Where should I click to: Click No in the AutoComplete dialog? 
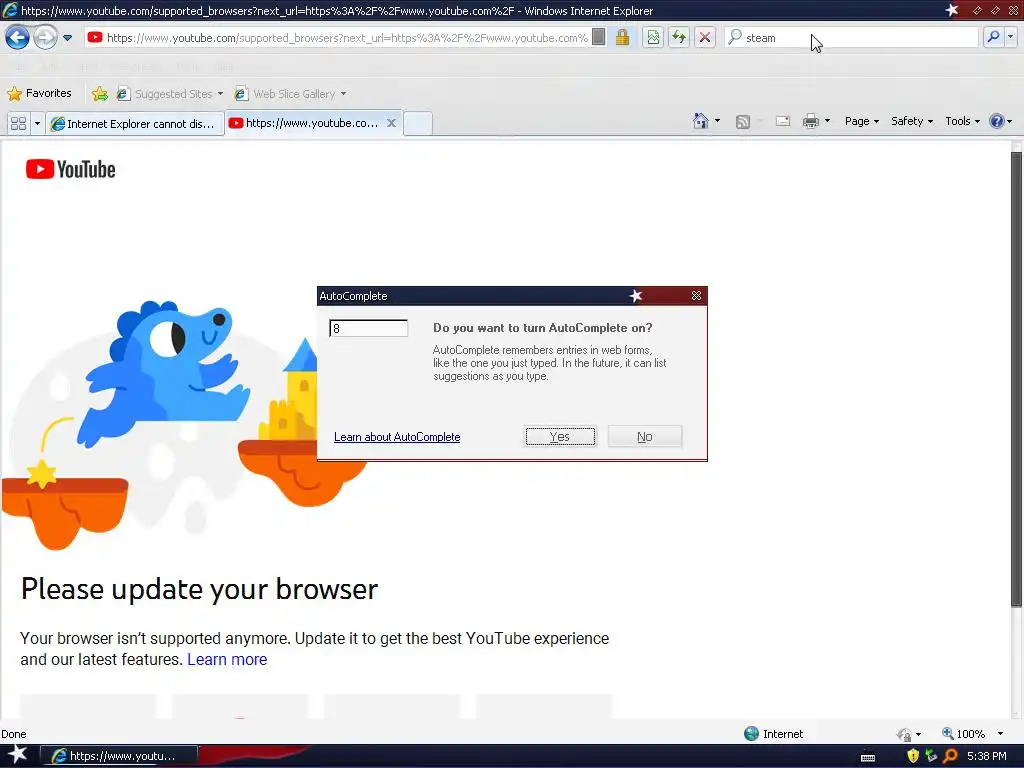tap(645, 436)
